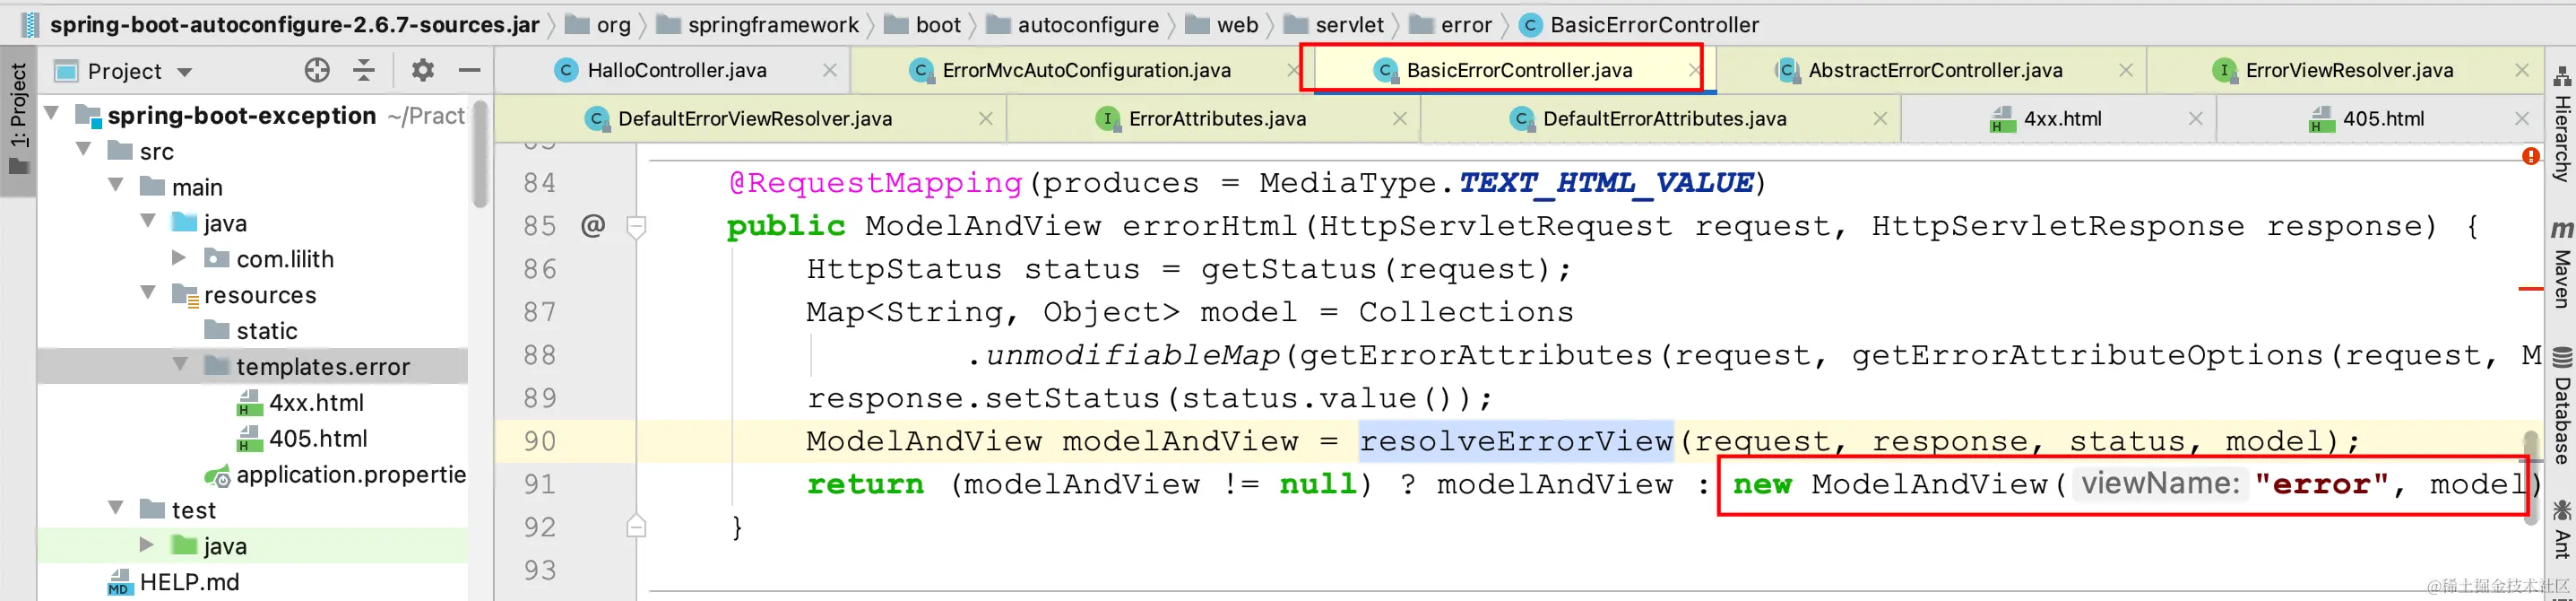The height and width of the screenshot is (601, 2576).
Task: Click the Project panel vertical scrollbar
Action: pos(481,153)
